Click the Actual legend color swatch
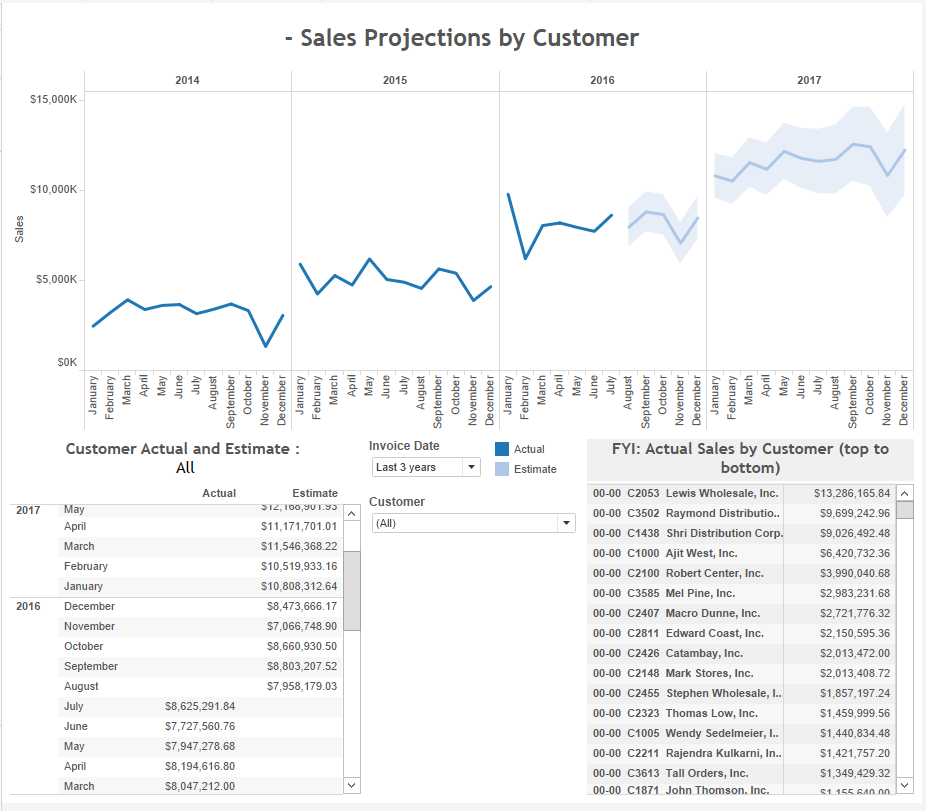Screen dimensions: 926x811 (502, 449)
